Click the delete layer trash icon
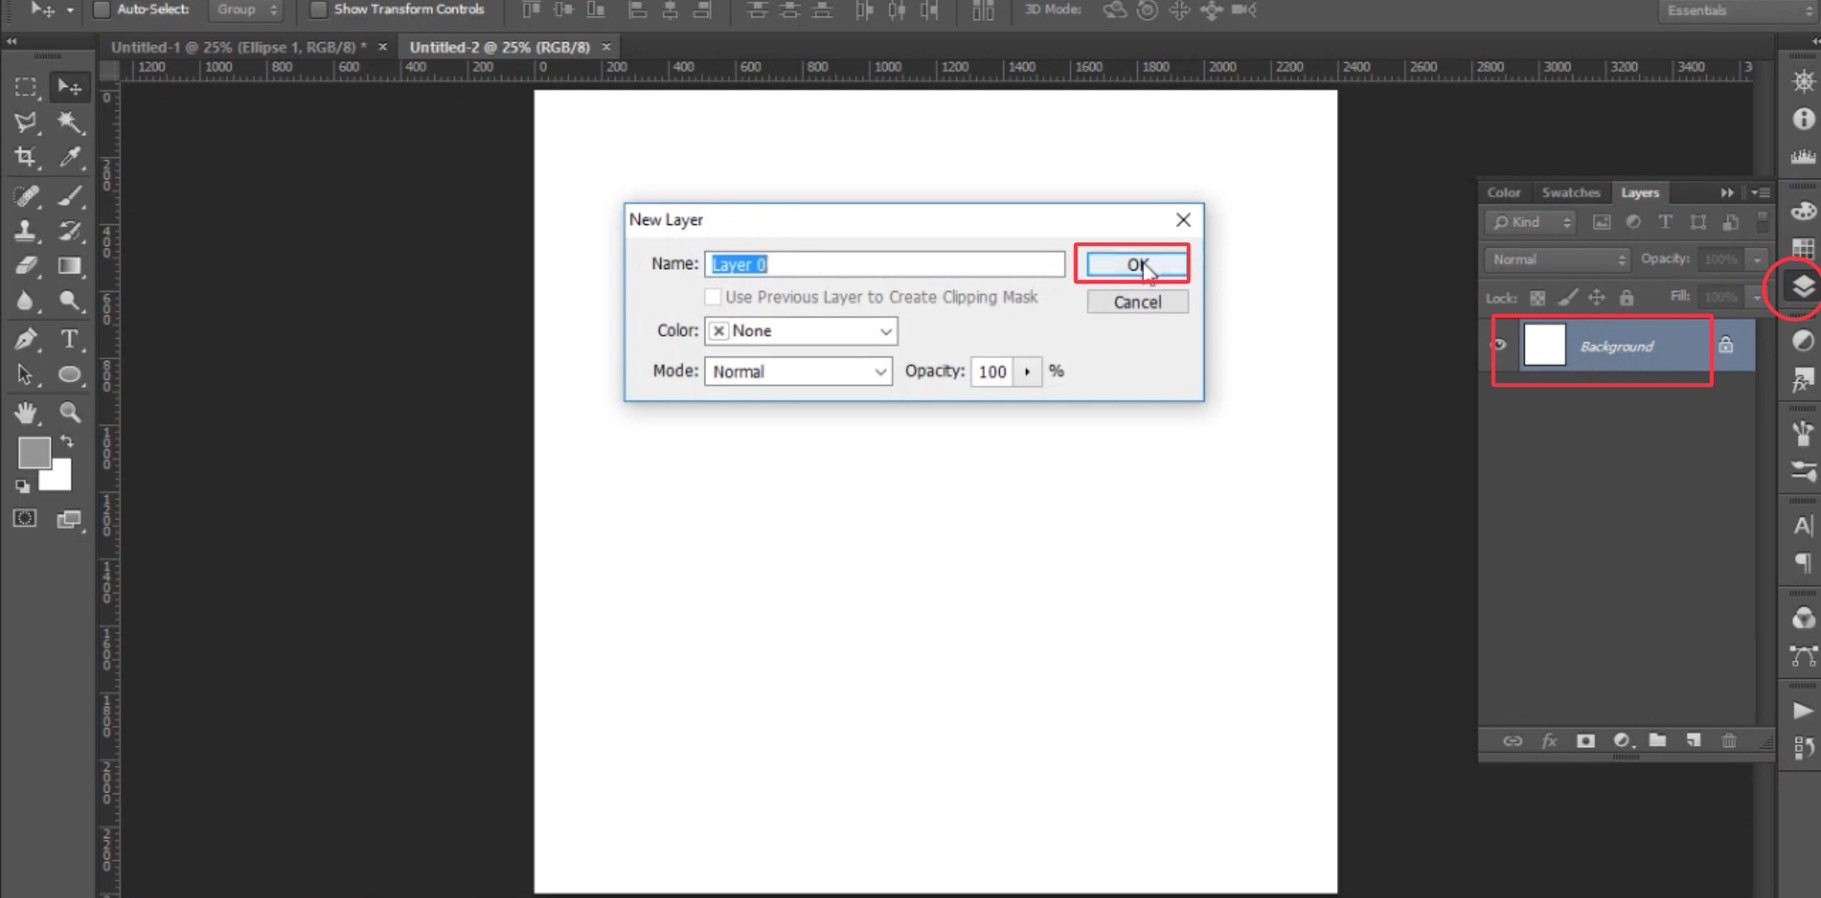 [x=1729, y=741]
